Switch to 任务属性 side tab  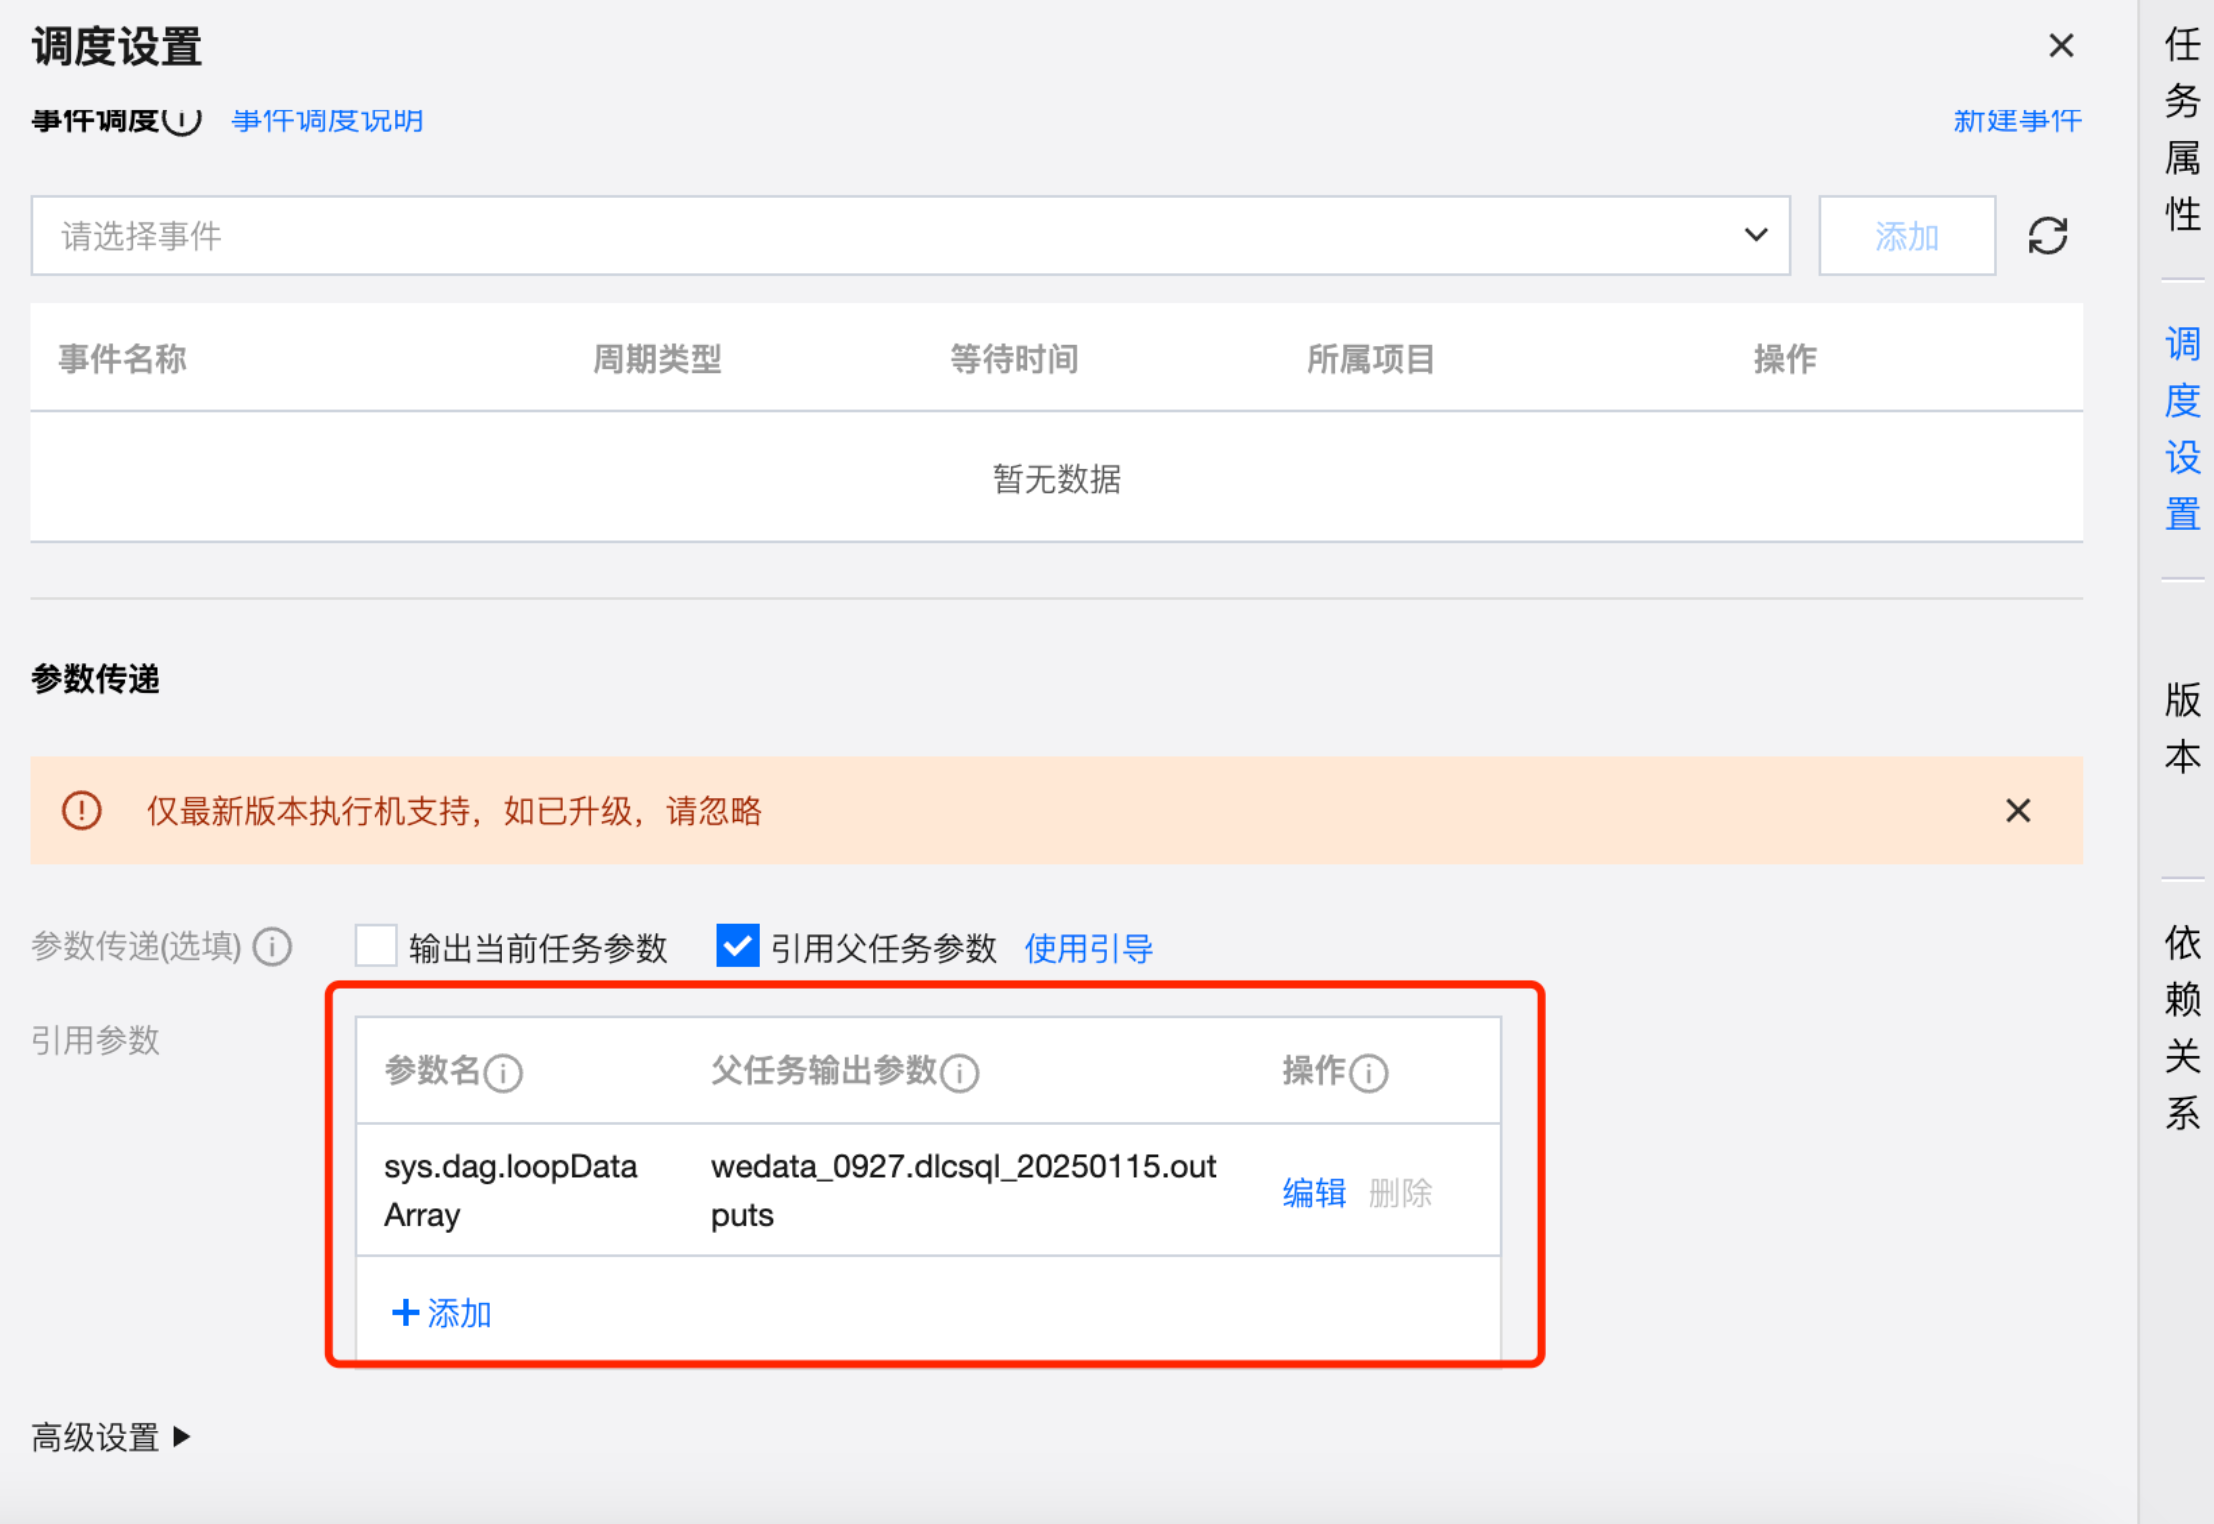tap(2182, 130)
